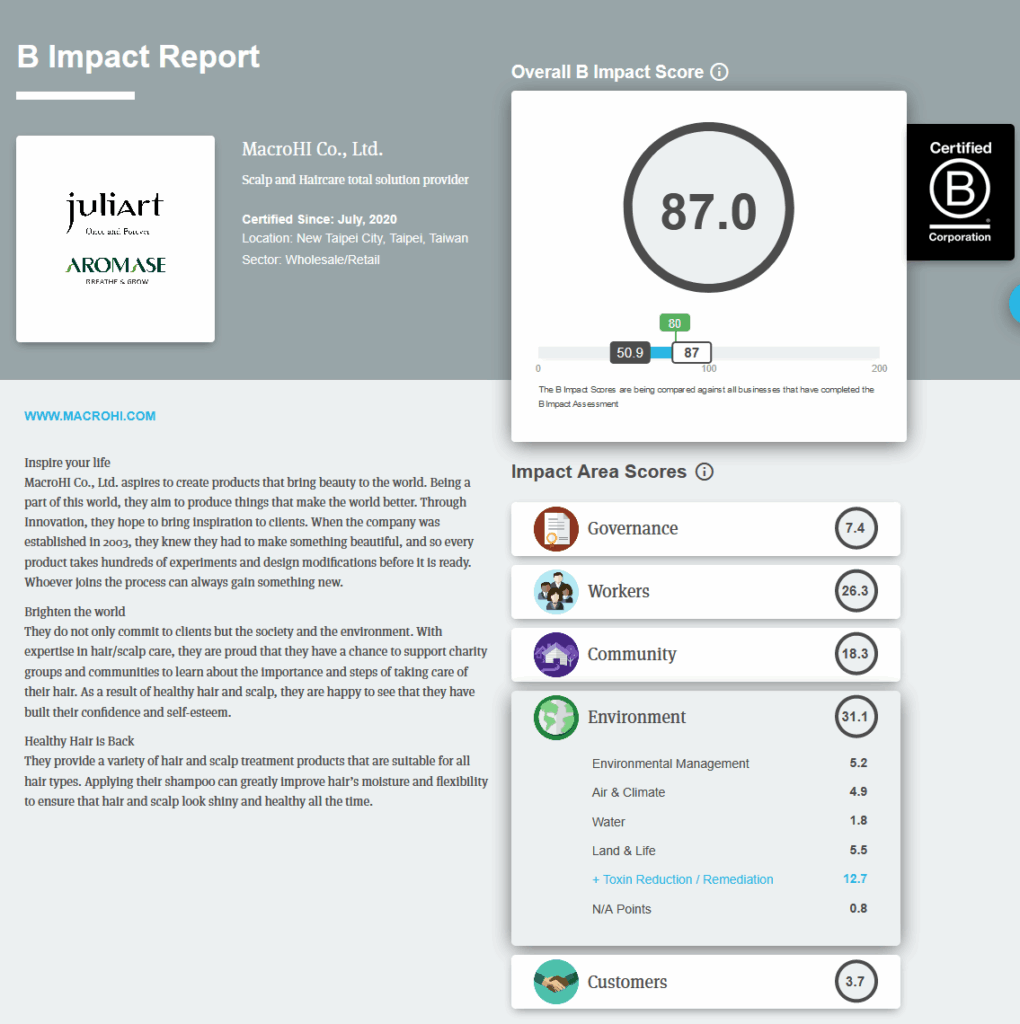
Task: Click the info icon beside Impact Area Scores
Action: (704, 472)
